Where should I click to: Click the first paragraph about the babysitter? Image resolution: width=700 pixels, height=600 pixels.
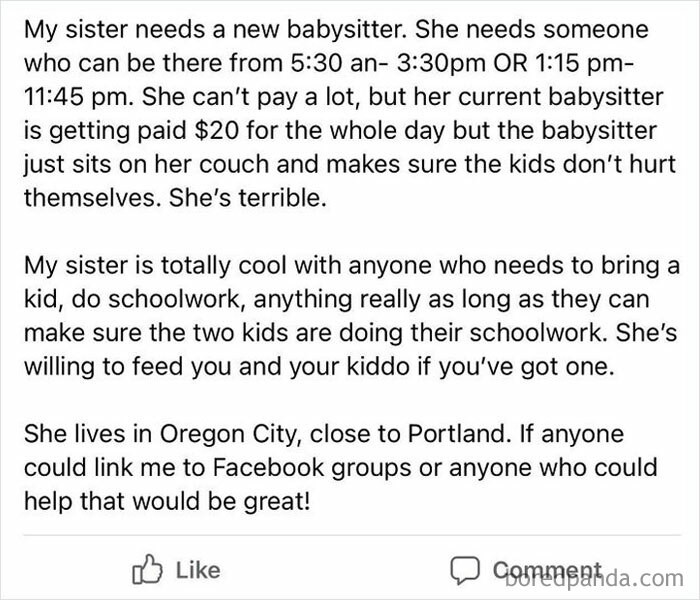(x=350, y=113)
